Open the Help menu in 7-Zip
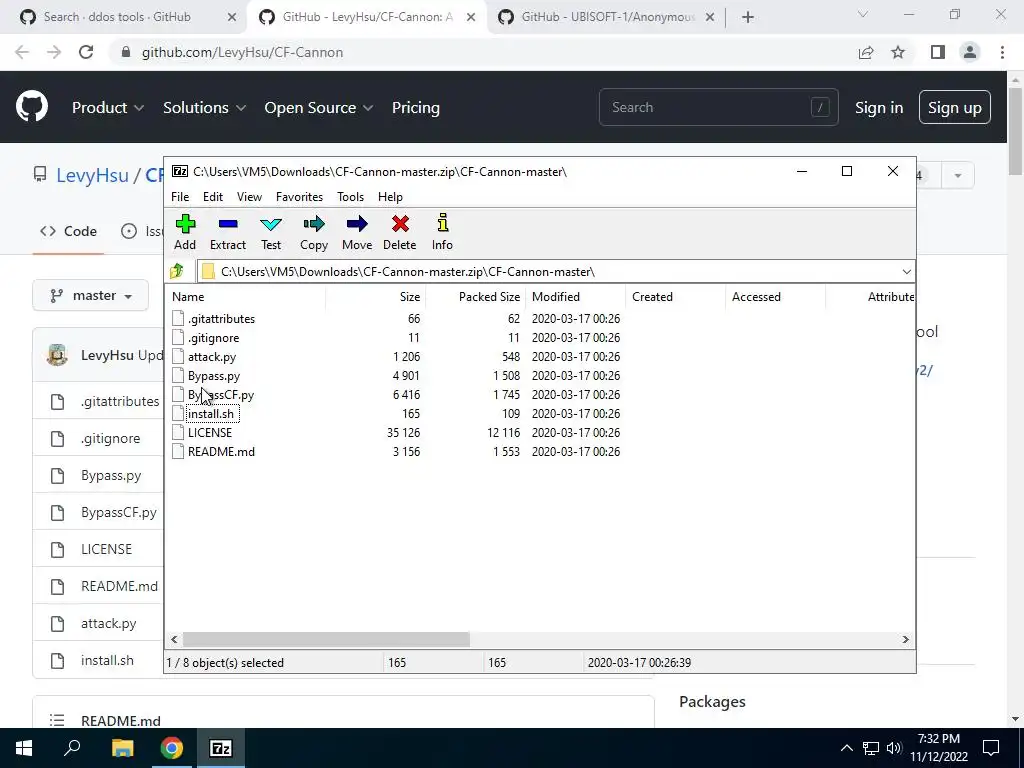This screenshot has width=1024, height=768. pyautogui.click(x=391, y=197)
